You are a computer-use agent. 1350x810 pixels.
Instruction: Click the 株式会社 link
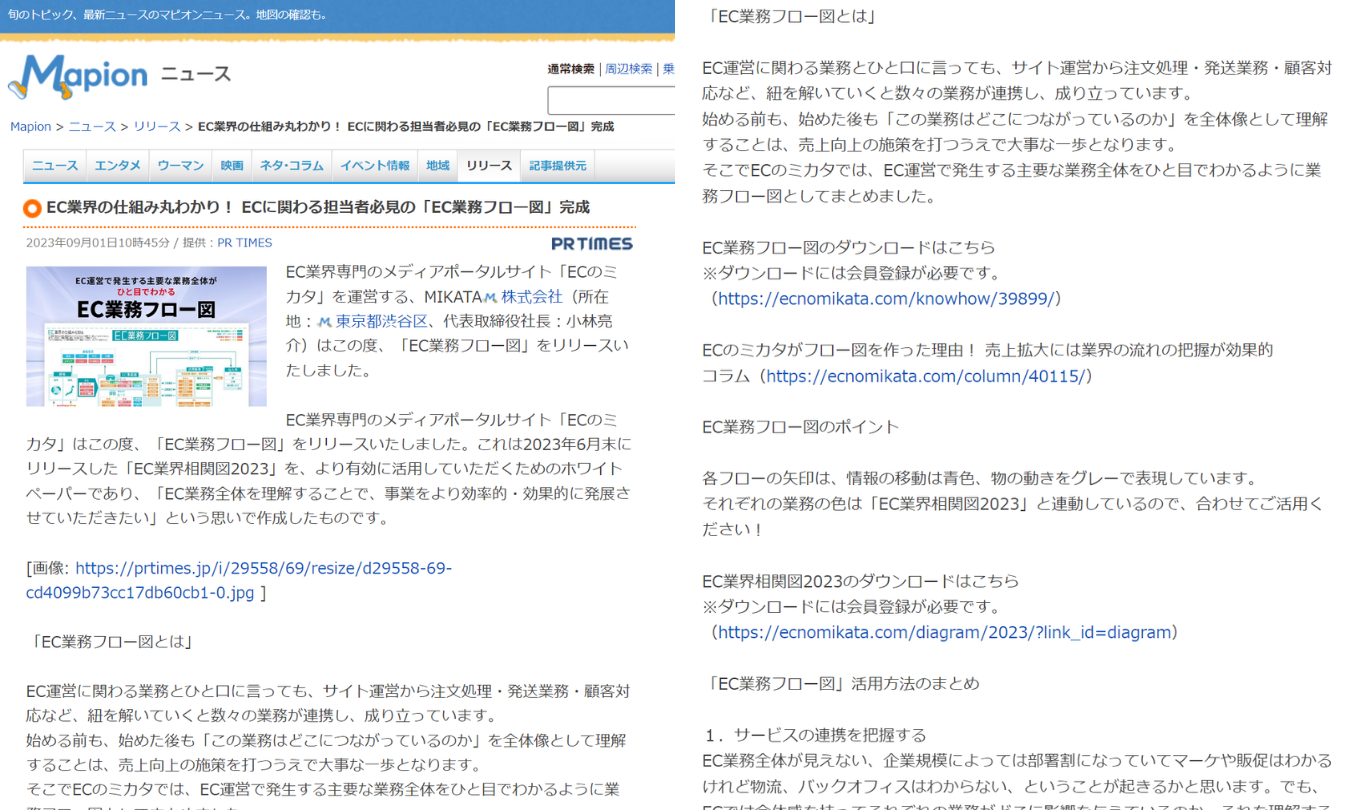click(532, 297)
